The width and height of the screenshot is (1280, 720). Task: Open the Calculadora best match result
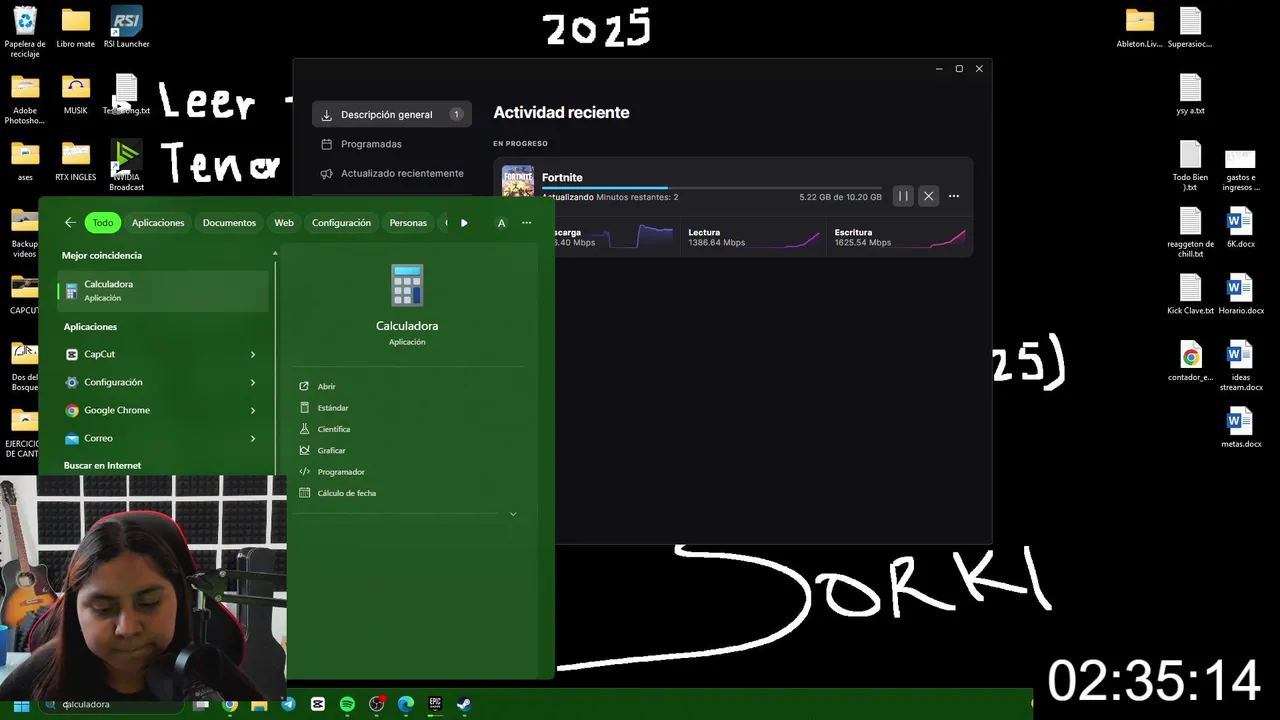click(x=163, y=291)
